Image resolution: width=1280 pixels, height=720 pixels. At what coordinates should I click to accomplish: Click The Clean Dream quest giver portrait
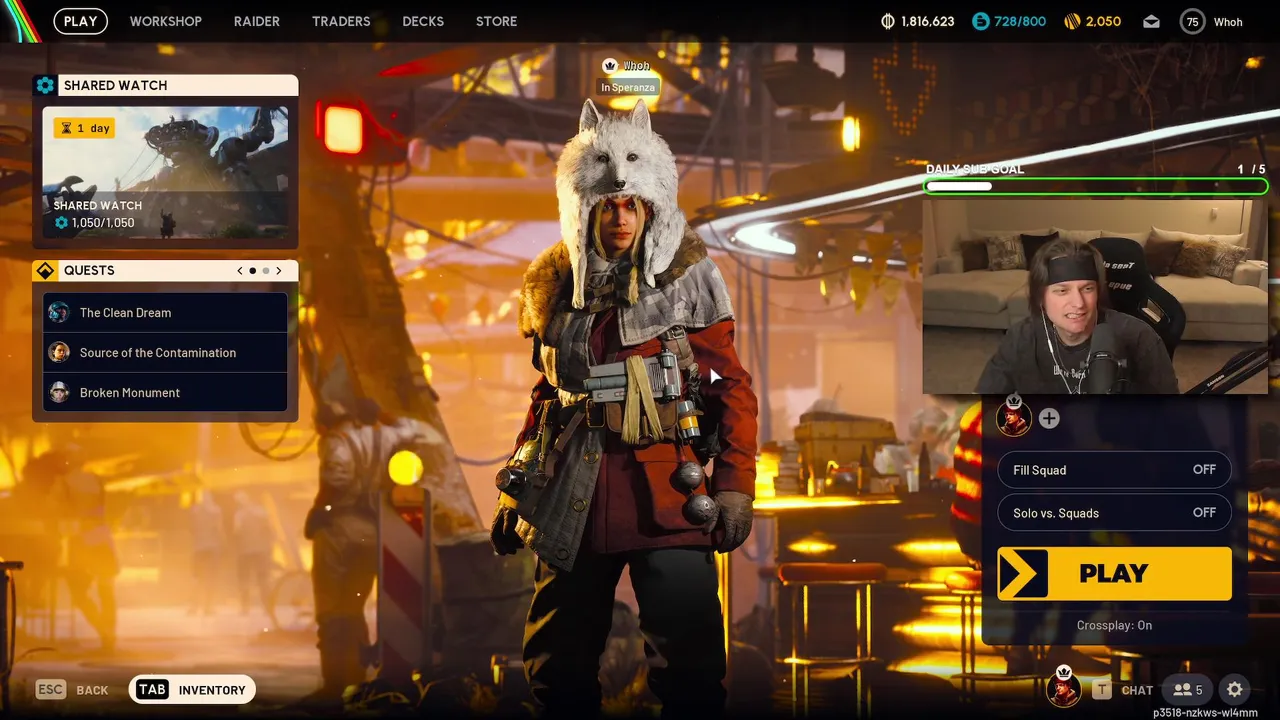(59, 312)
